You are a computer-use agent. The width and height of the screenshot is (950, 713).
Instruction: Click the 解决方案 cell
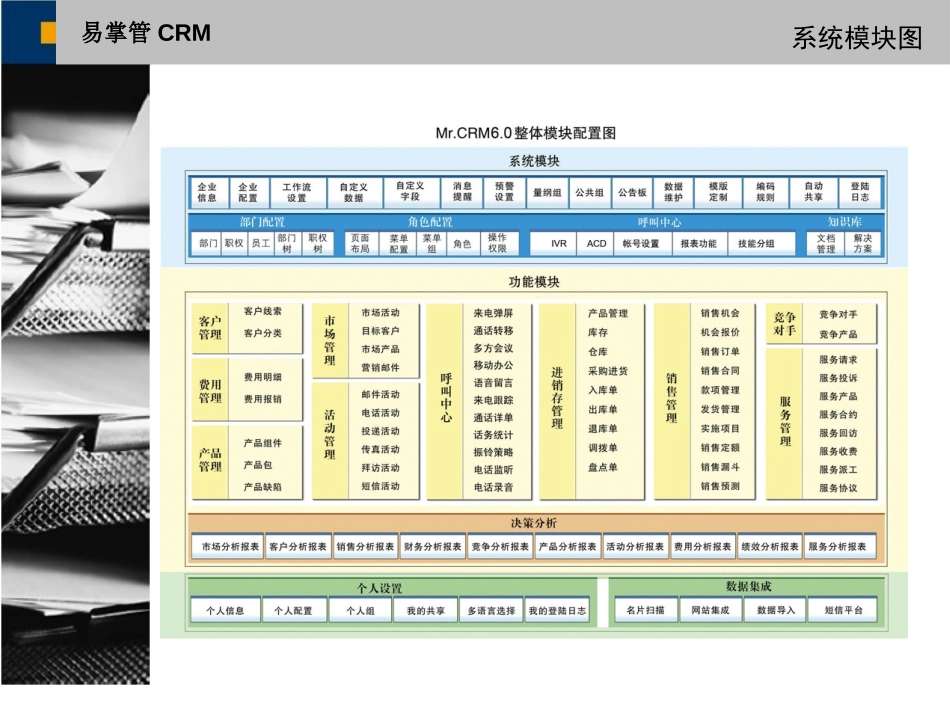click(x=863, y=244)
